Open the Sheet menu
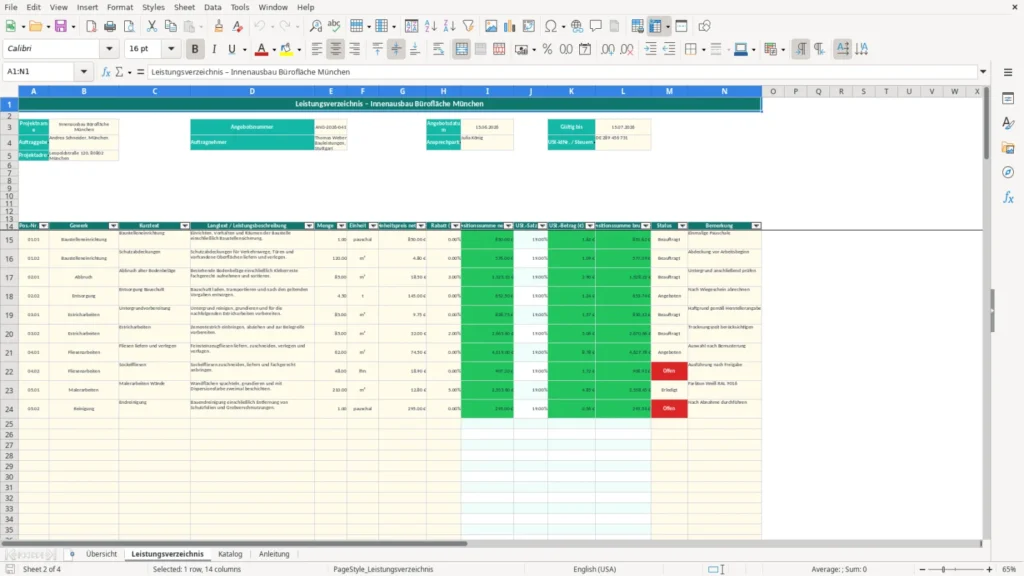Screen dimensions: 1024x576 184,7
